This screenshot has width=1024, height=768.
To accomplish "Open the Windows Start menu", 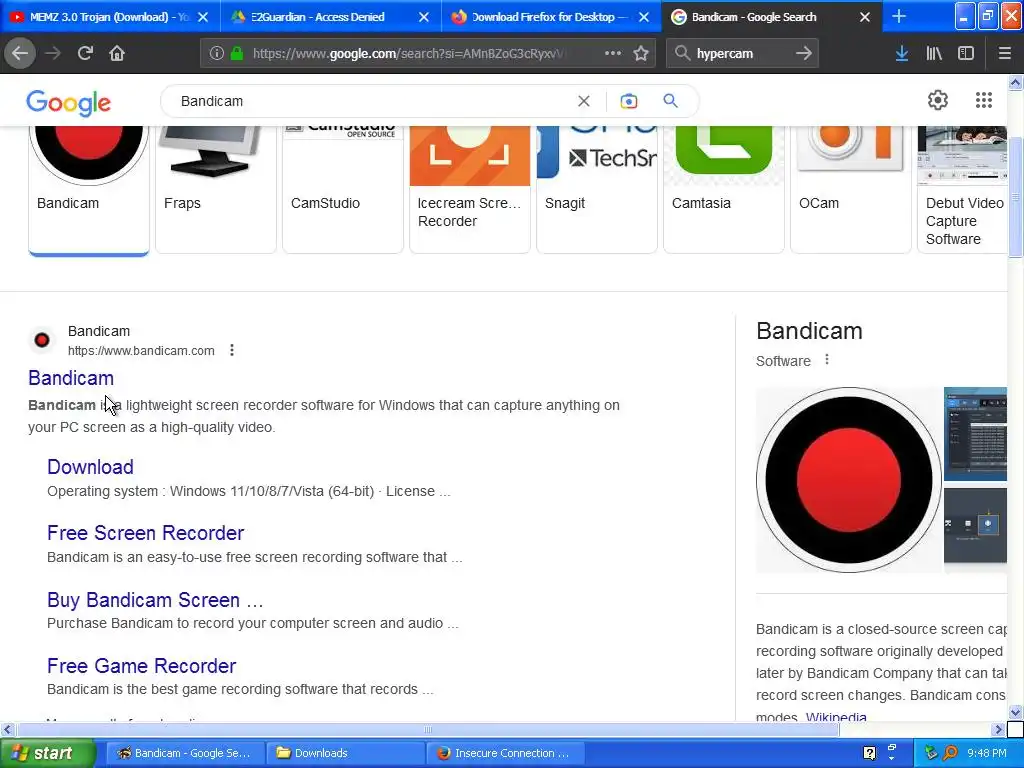I will (48, 753).
